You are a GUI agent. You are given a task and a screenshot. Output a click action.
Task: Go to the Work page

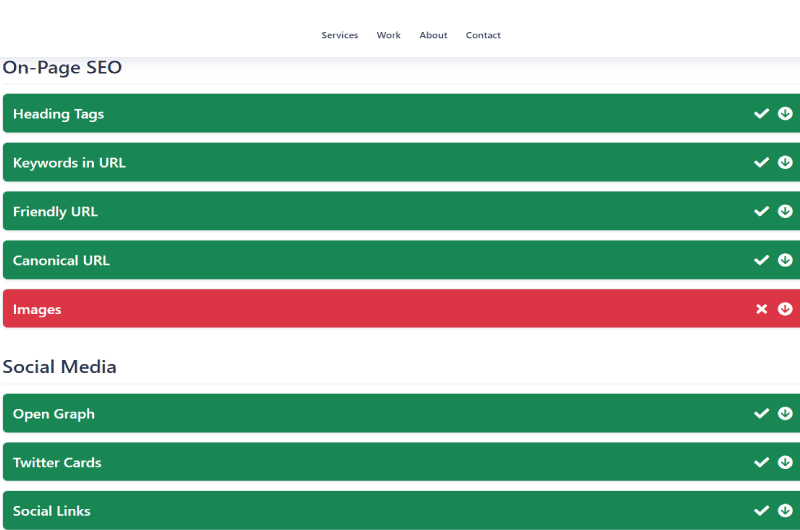tap(388, 35)
